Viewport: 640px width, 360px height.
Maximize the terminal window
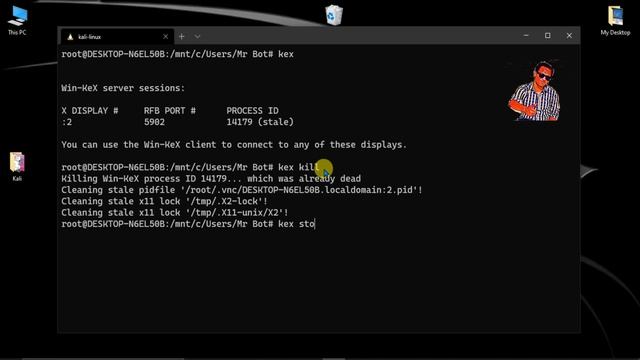[548, 36]
